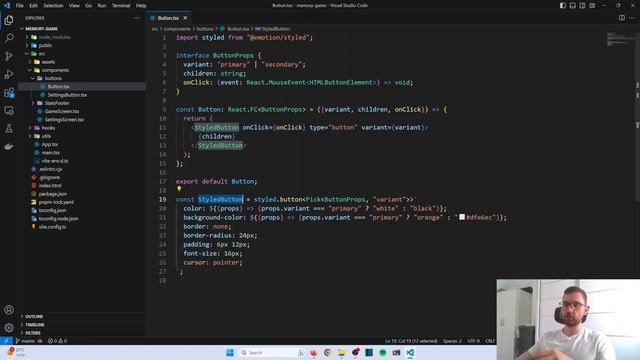Open the Explorer view in activity bar
This screenshot has height=360, width=640.
pos(9,20)
